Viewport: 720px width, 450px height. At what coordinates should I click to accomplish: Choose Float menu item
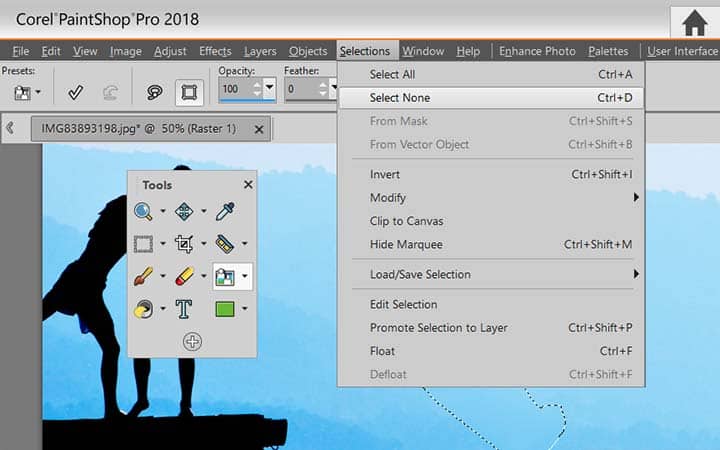[x=491, y=351]
